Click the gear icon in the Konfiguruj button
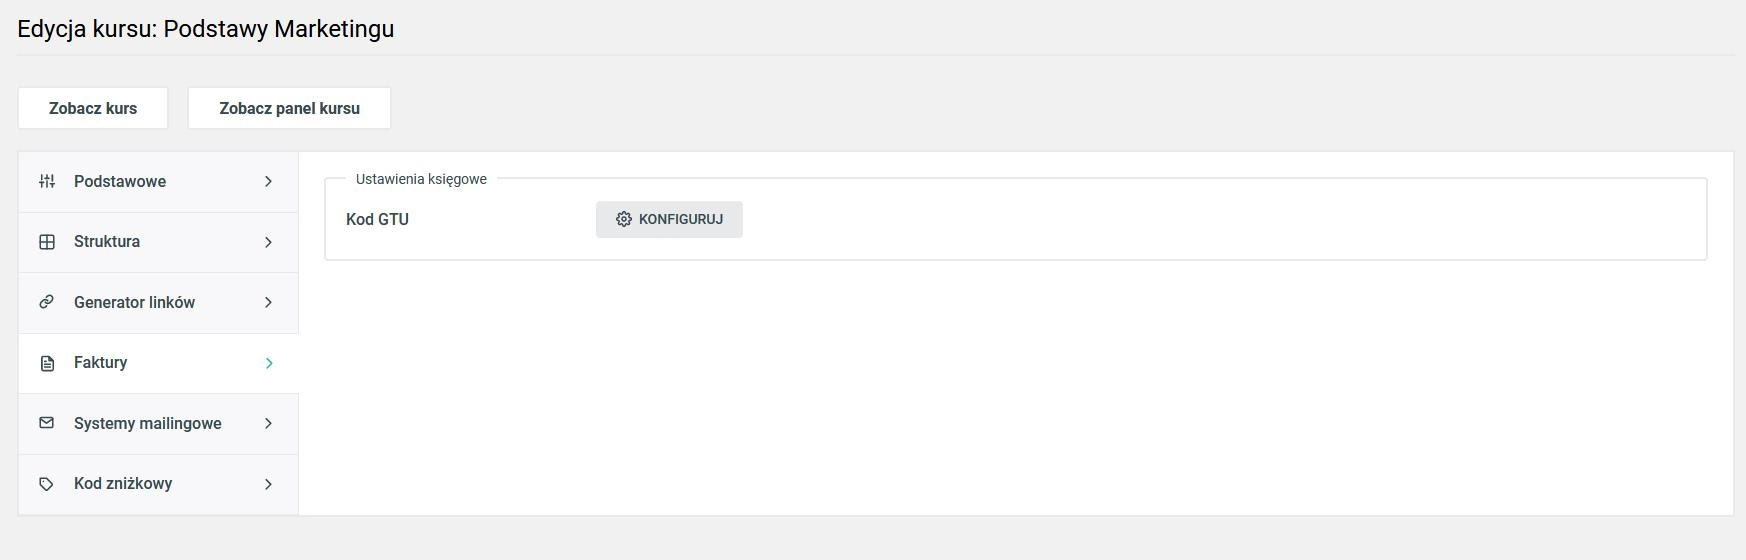Viewport: 1746px width, 560px height. (624, 219)
